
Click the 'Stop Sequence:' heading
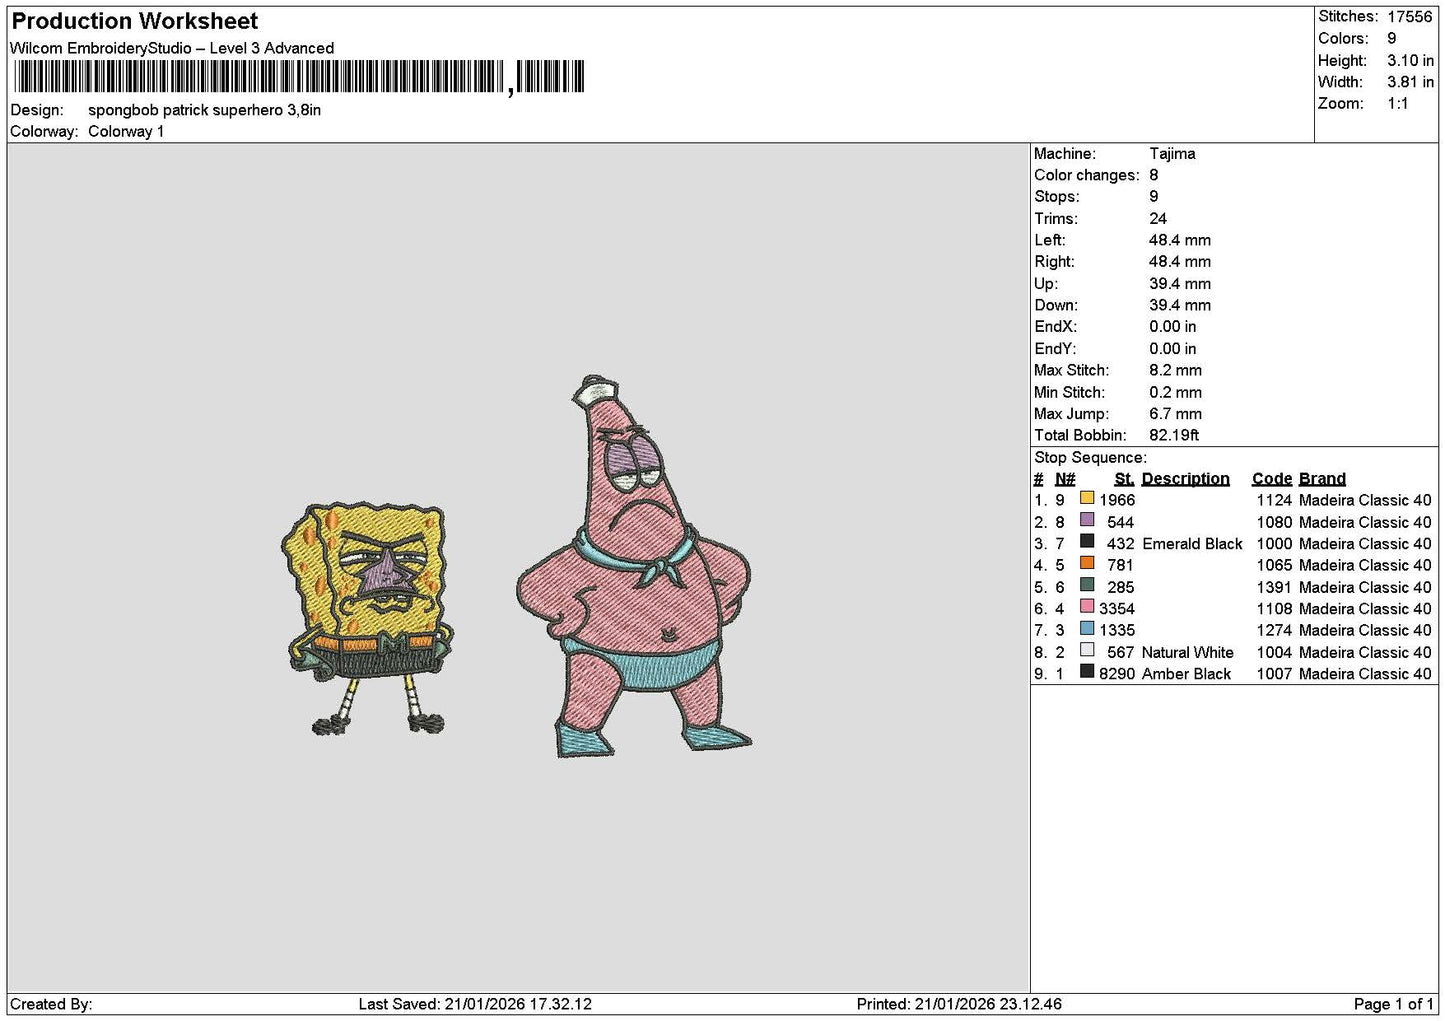1090,458
